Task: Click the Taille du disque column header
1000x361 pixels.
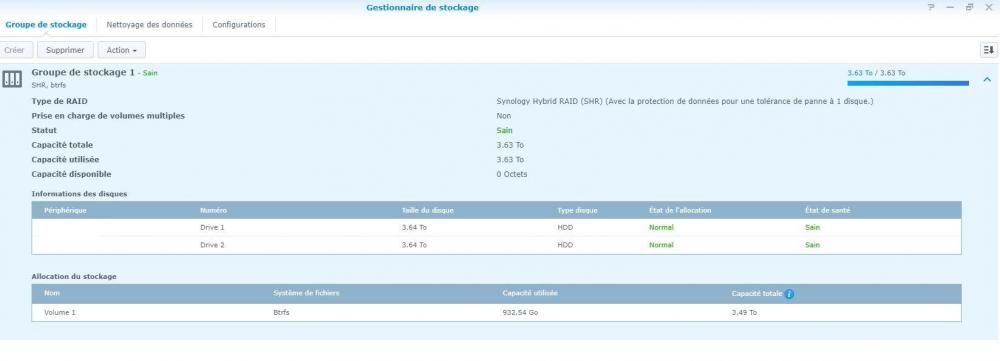Action: click(x=428, y=210)
